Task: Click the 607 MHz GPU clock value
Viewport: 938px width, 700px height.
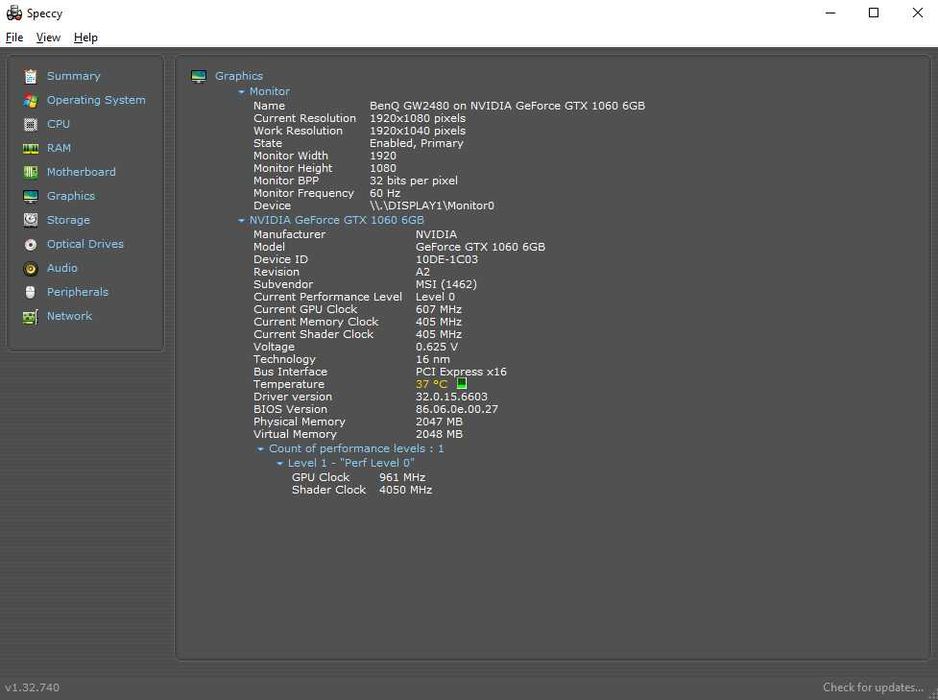Action: [x=439, y=309]
